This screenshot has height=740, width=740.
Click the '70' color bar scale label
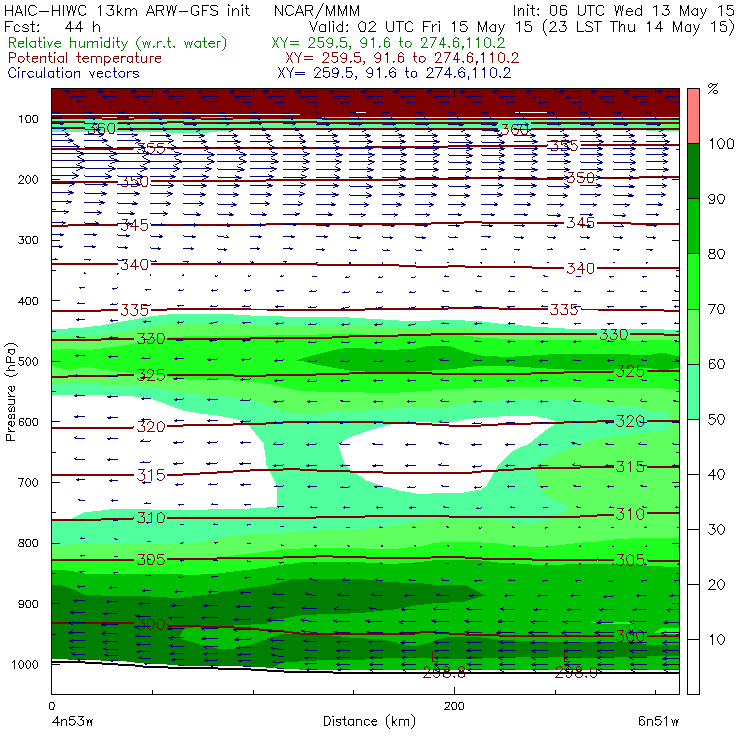(x=716, y=309)
